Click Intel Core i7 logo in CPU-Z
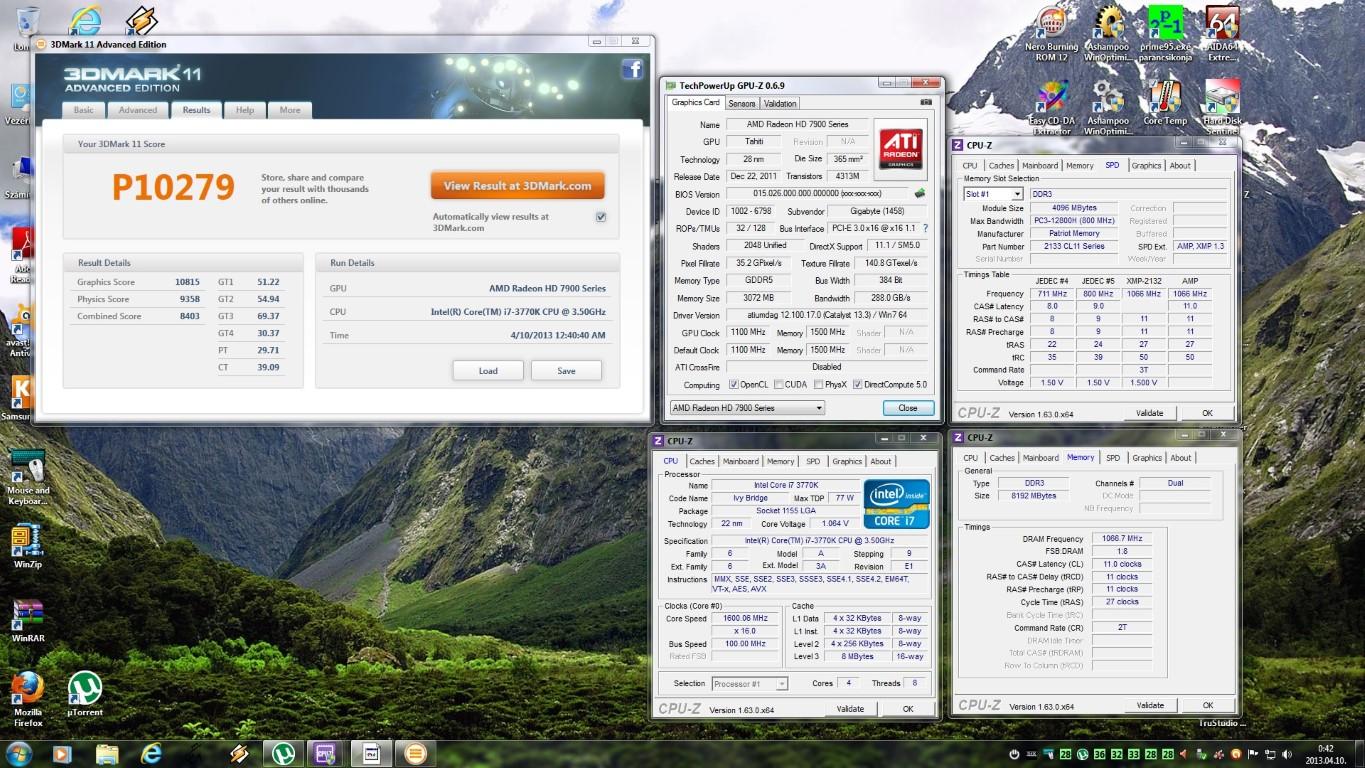 point(897,503)
